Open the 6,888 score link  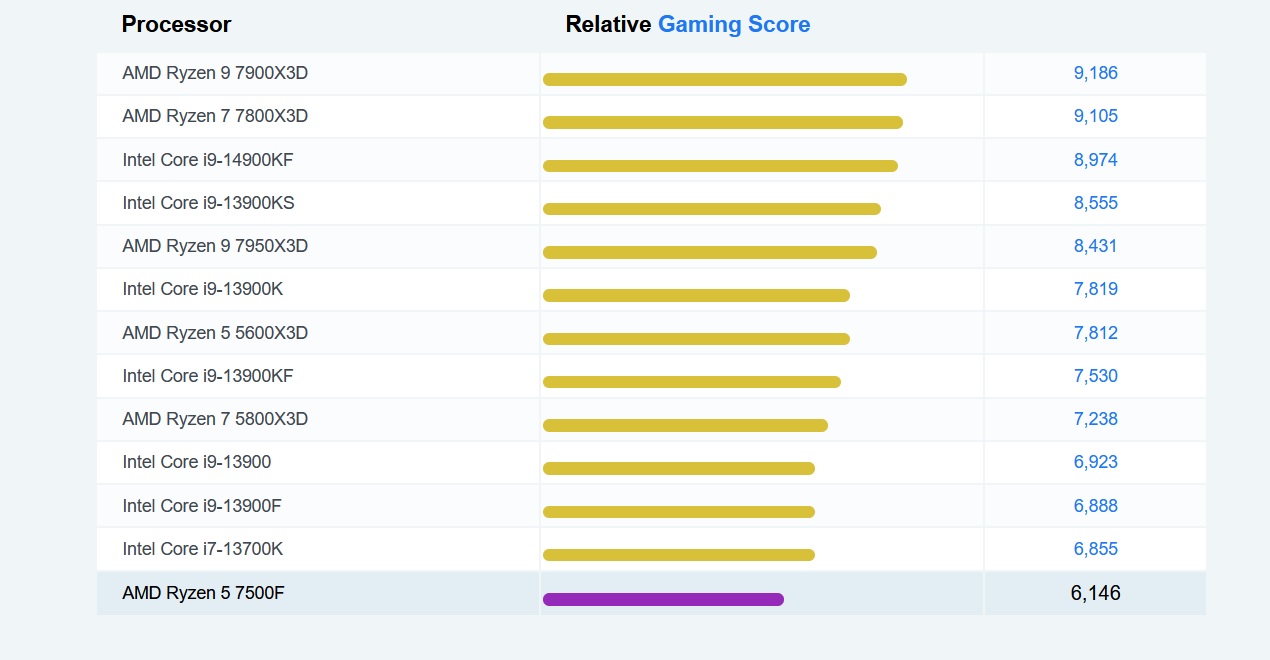point(1096,506)
